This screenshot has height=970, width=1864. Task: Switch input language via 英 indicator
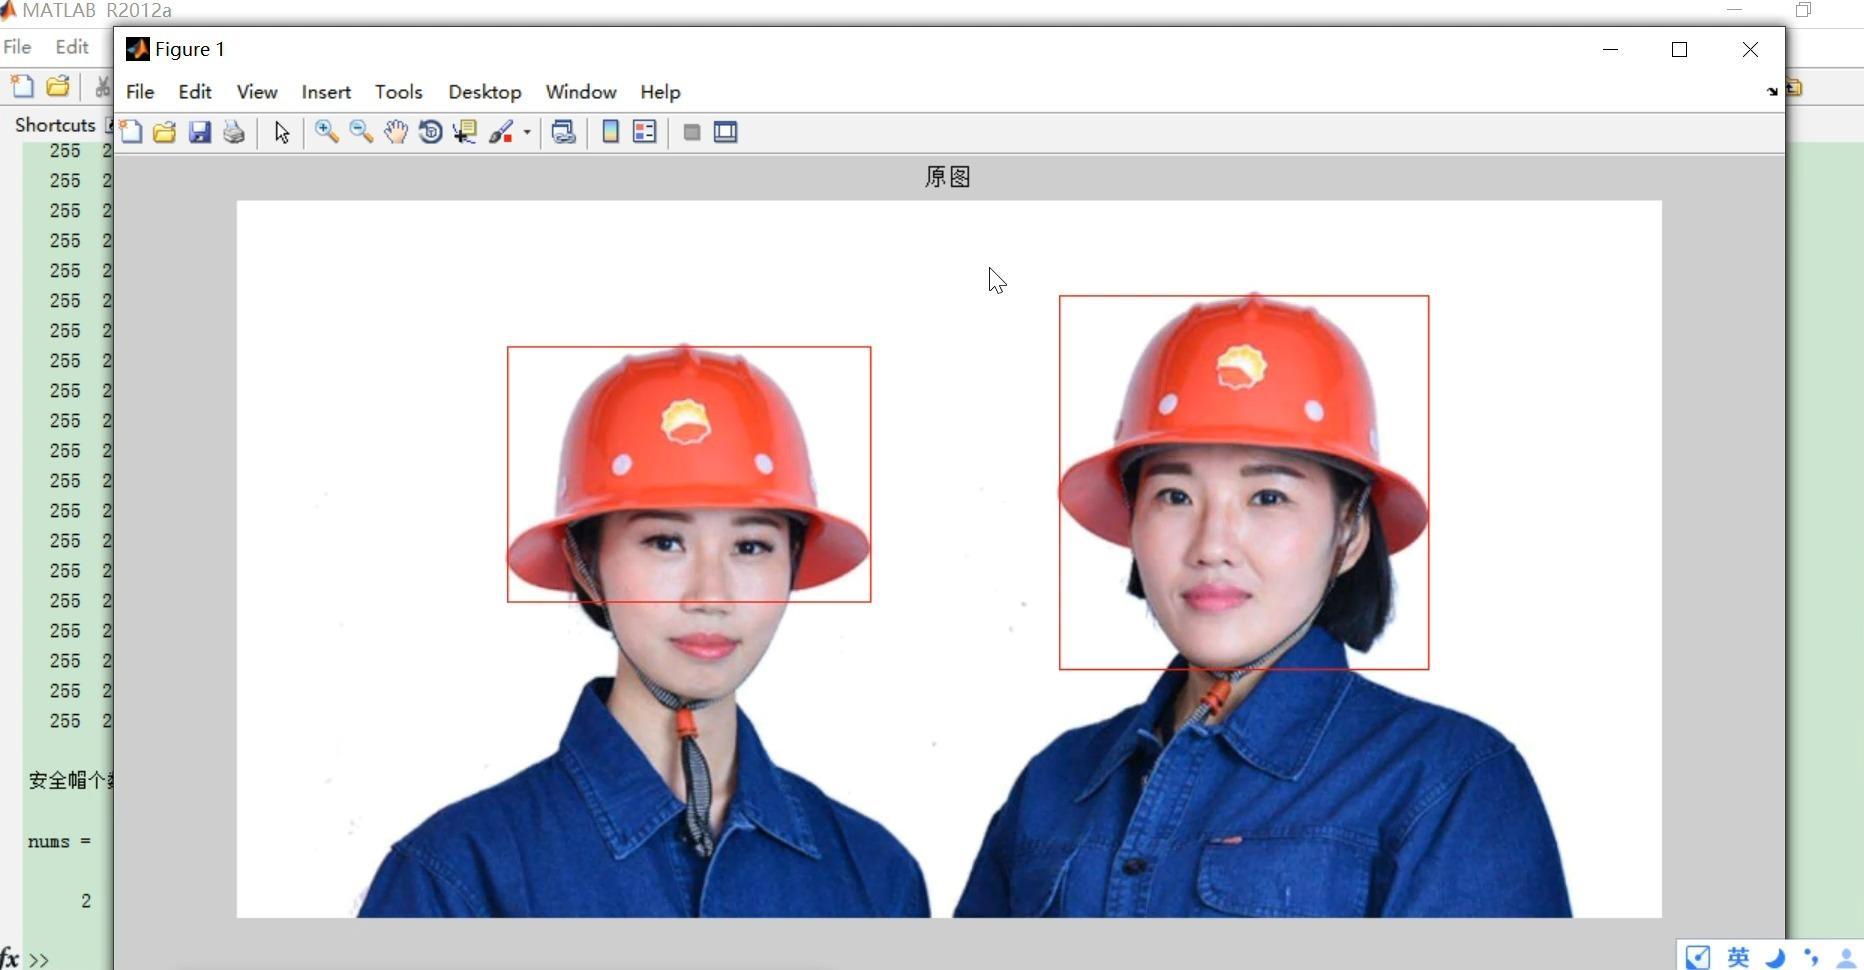[1738, 957]
